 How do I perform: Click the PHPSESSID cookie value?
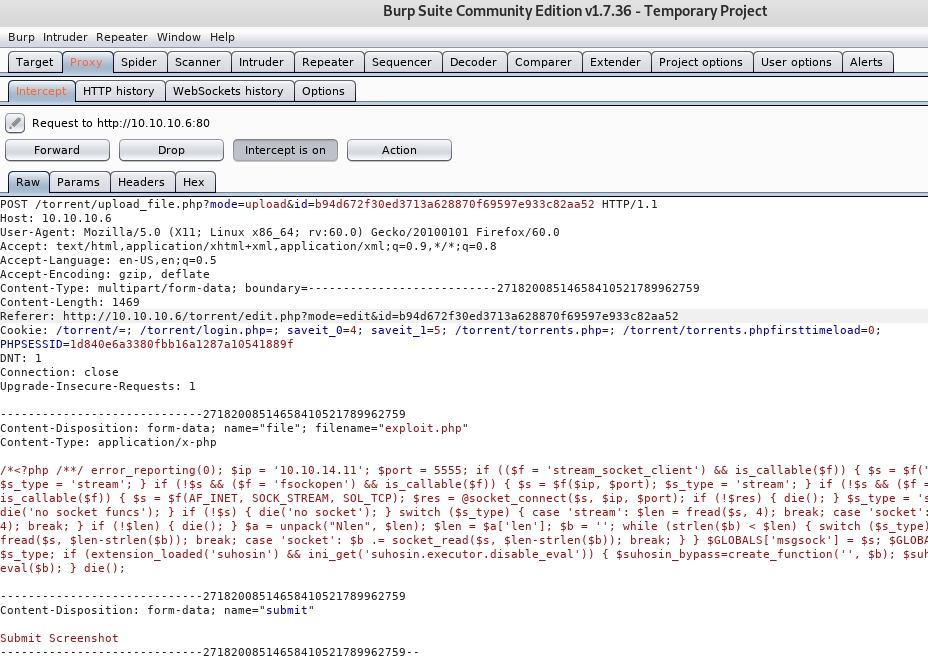(182, 344)
